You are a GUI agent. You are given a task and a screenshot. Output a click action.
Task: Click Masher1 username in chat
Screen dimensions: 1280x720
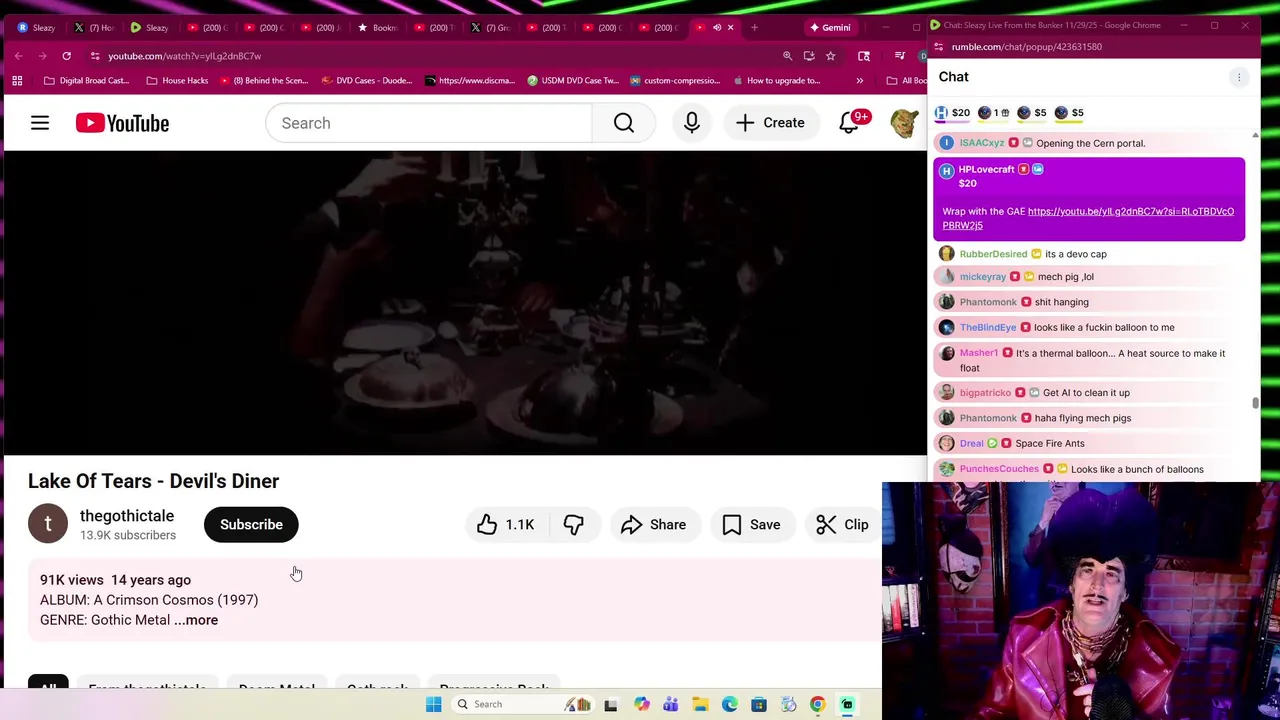979,353
